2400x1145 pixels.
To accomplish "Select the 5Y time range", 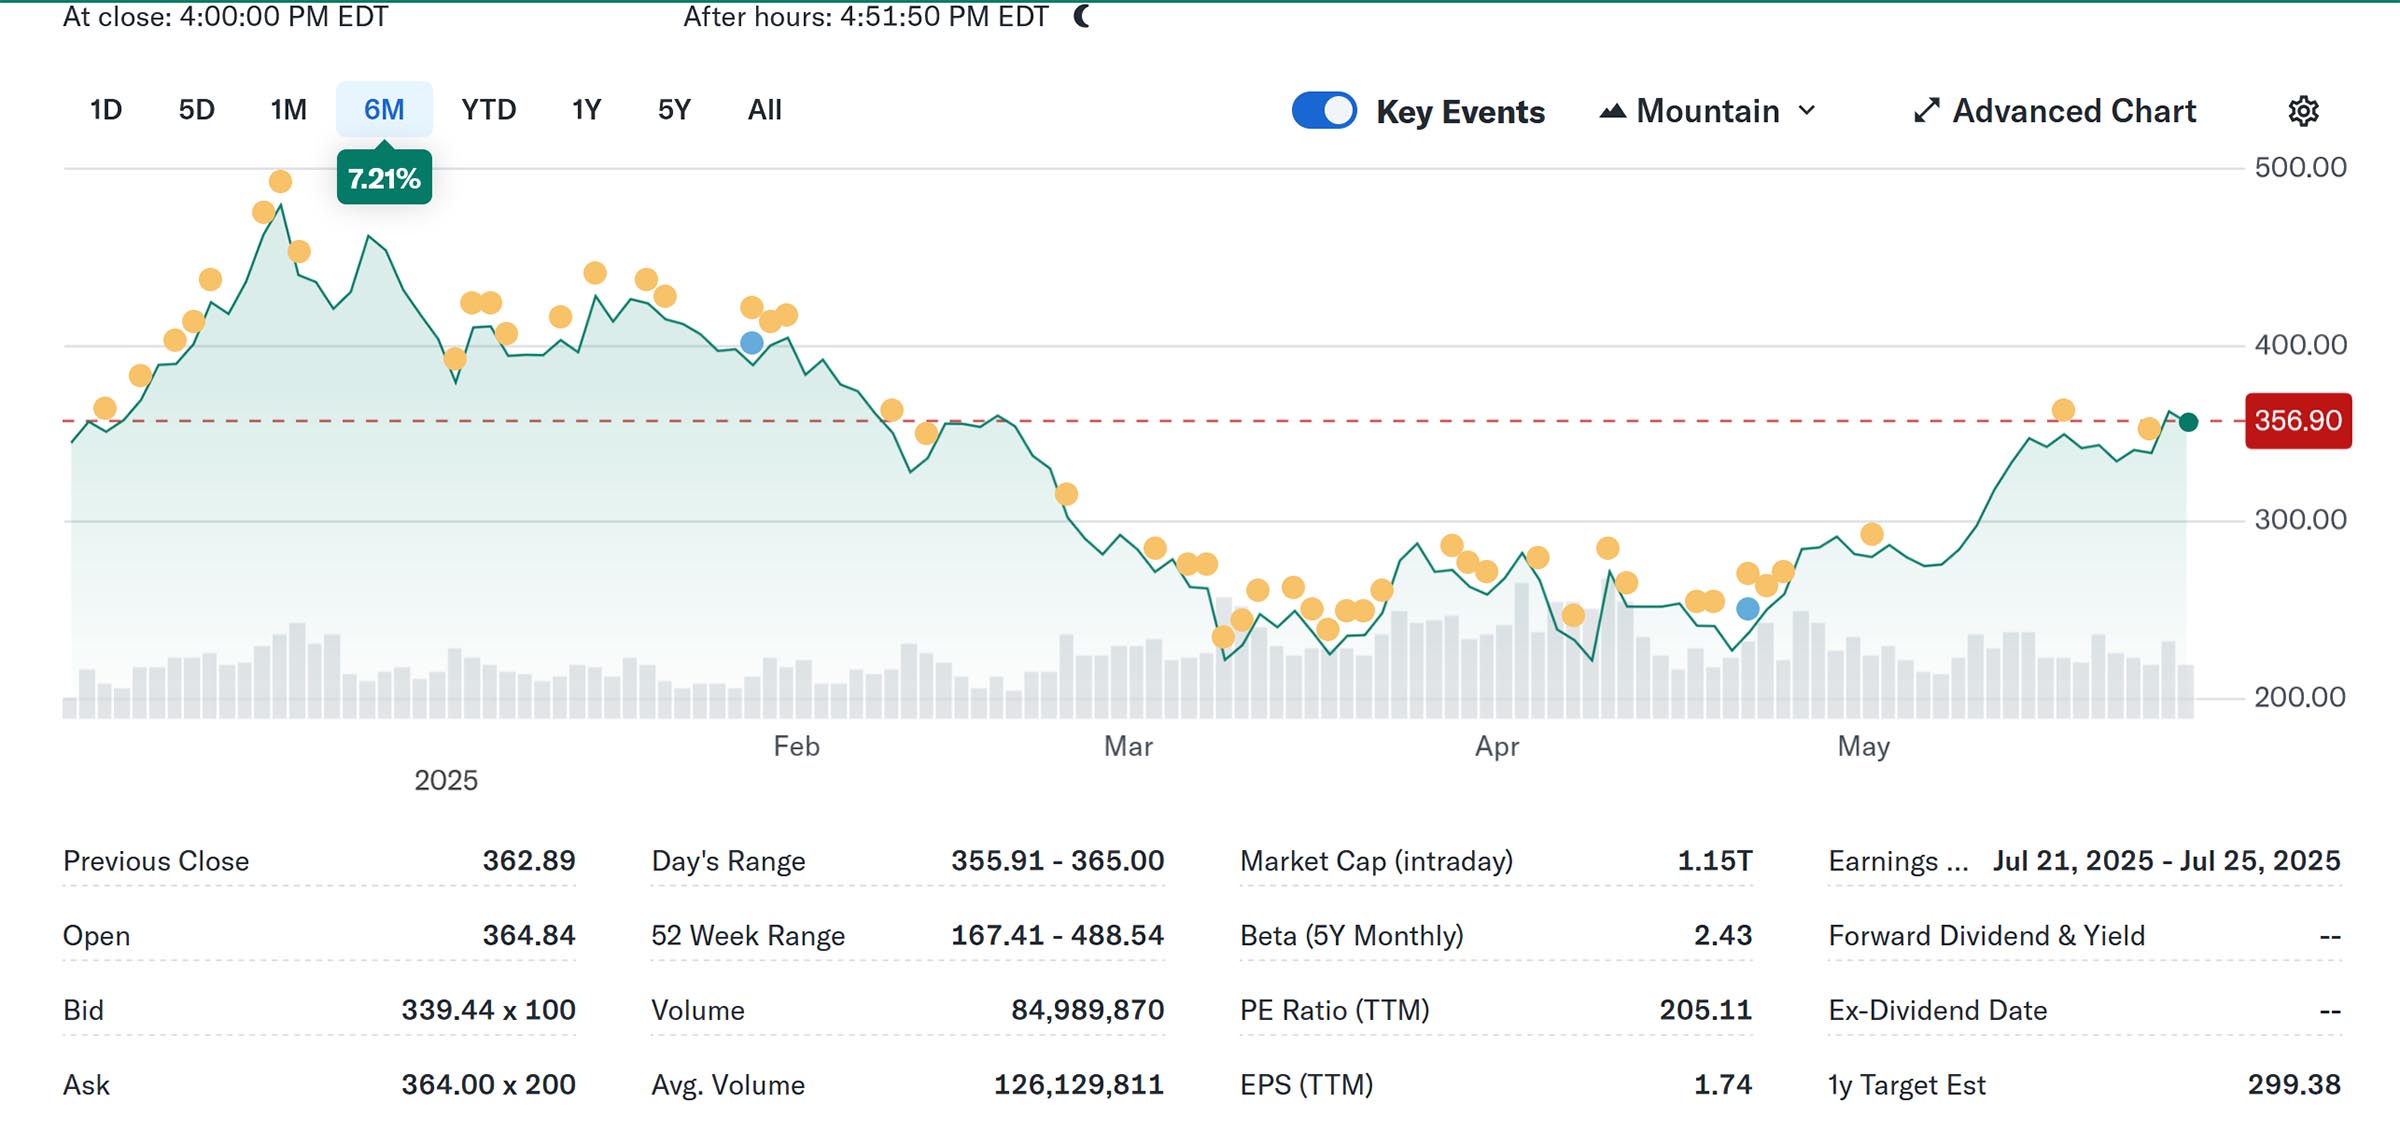I will click(674, 109).
